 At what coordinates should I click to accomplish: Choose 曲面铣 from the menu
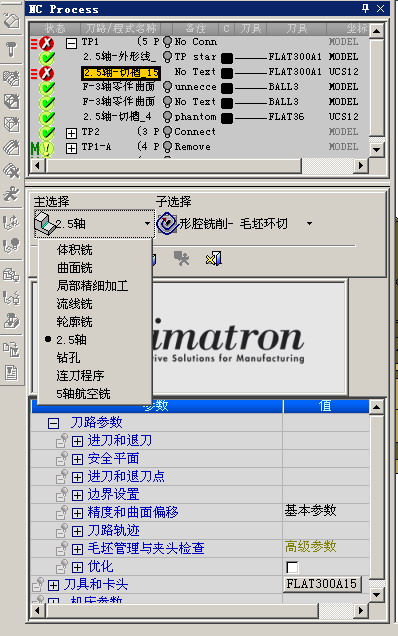pyautogui.click(x=75, y=268)
